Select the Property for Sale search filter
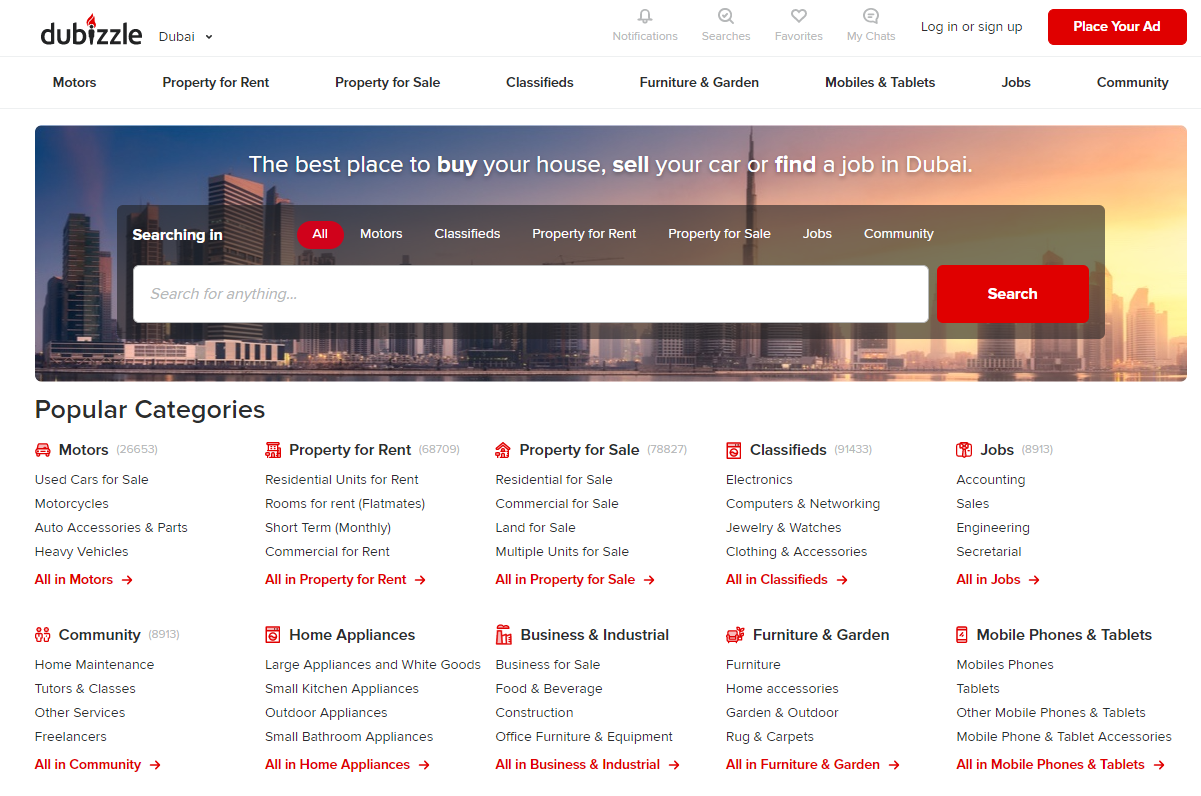This screenshot has width=1201, height=796. 719,234
